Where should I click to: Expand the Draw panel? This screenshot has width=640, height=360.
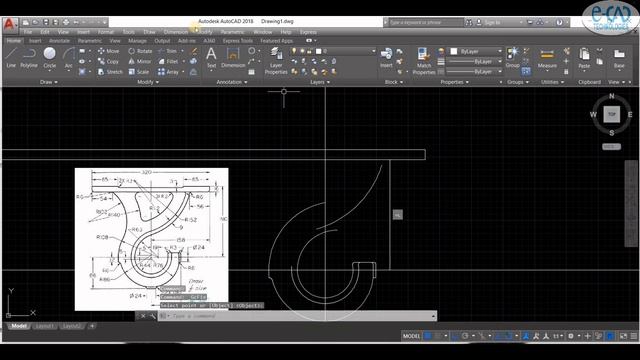pyautogui.click(x=49, y=82)
